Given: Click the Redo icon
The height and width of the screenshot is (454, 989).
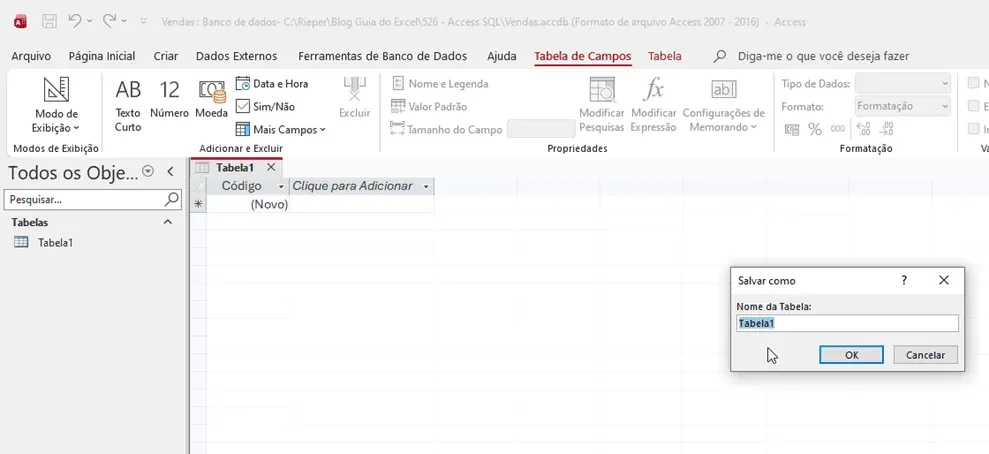Looking at the screenshot, I should click(109, 21).
